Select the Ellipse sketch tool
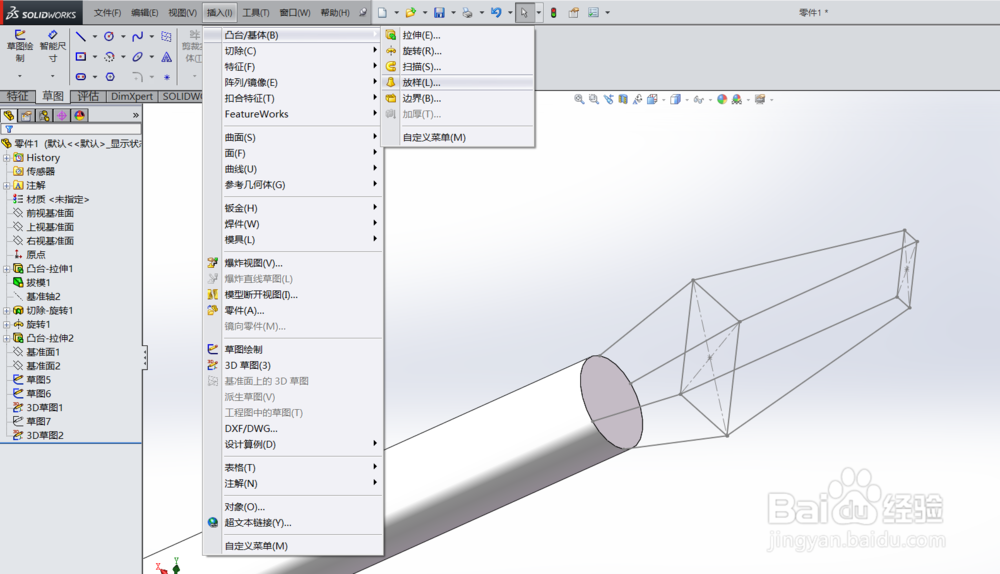This screenshot has height=574, width=1000. pos(137,57)
